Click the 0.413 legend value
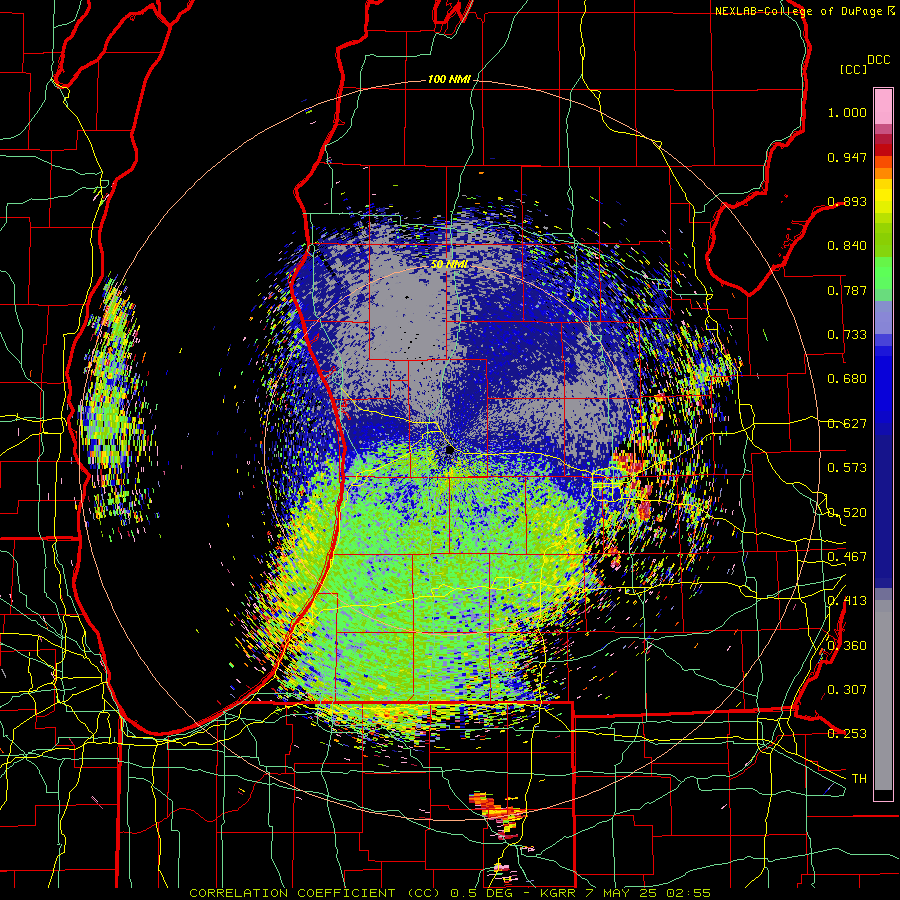The height and width of the screenshot is (900, 900). coord(847,601)
